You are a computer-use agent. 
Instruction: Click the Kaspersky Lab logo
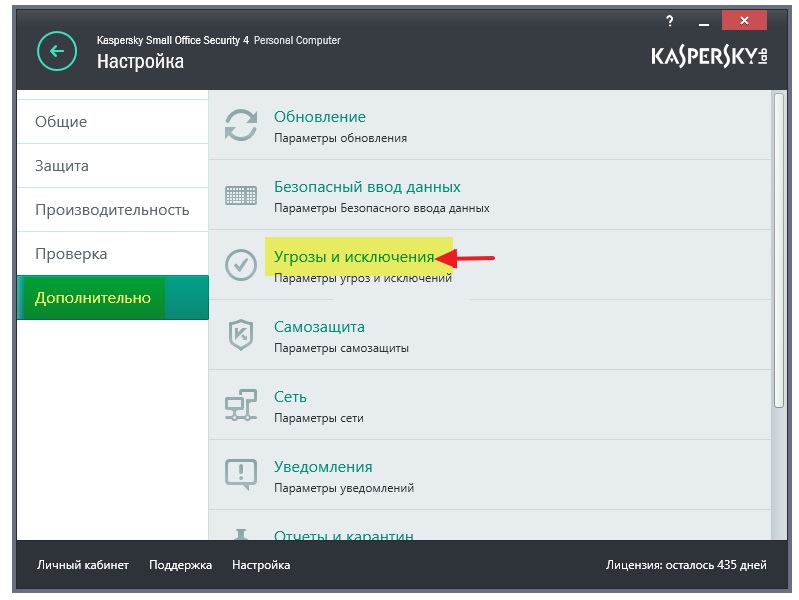(709, 57)
